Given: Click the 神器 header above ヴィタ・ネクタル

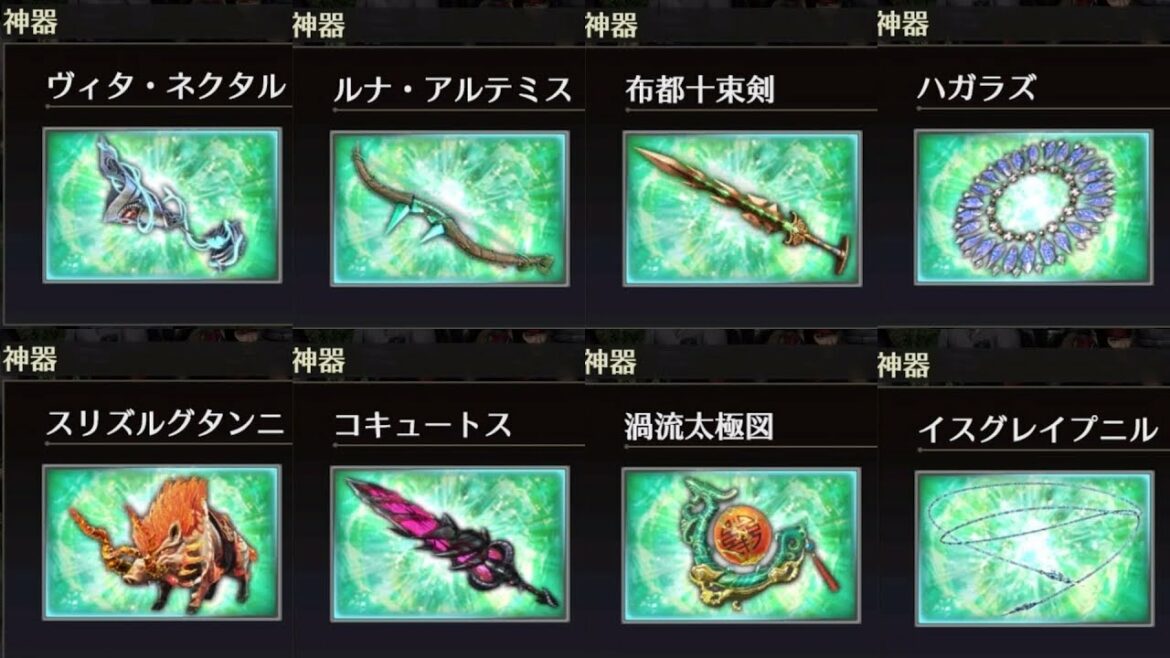Looking at the screenshot, I should [30, 22].
